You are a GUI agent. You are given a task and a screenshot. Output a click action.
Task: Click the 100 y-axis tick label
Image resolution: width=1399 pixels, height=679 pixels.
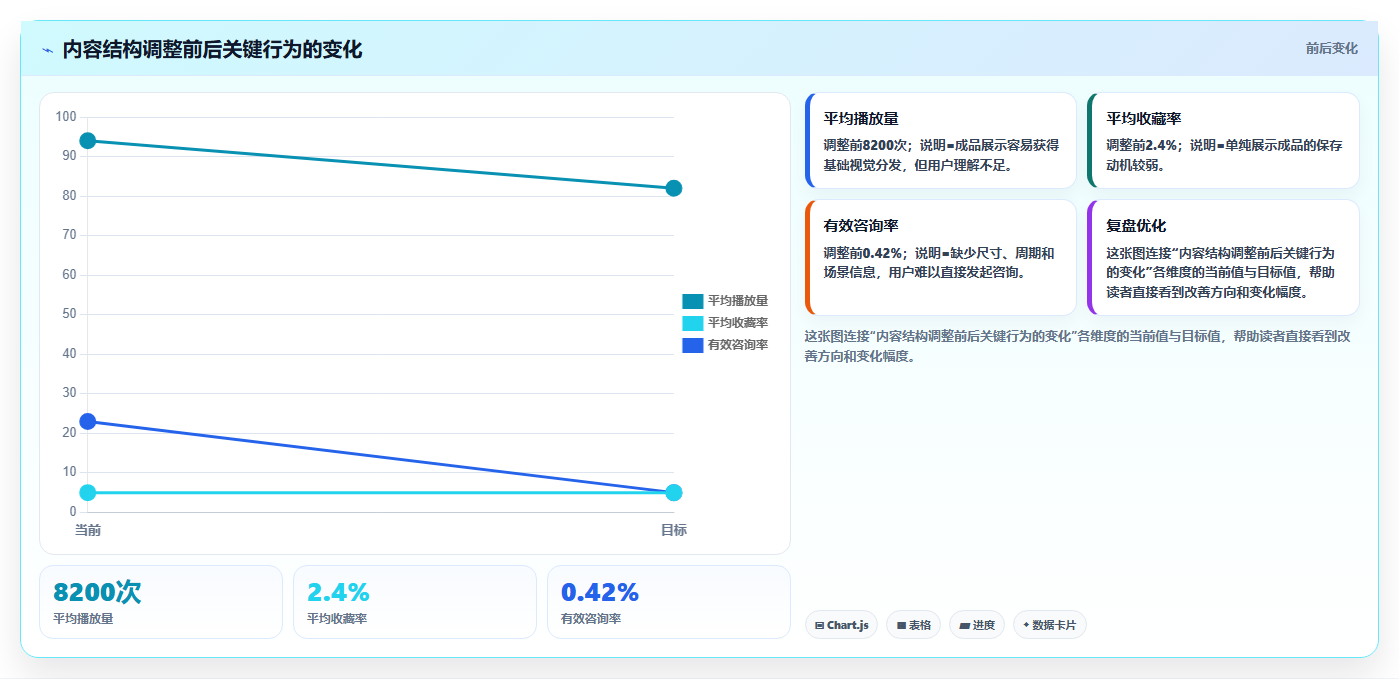[66, 117]
